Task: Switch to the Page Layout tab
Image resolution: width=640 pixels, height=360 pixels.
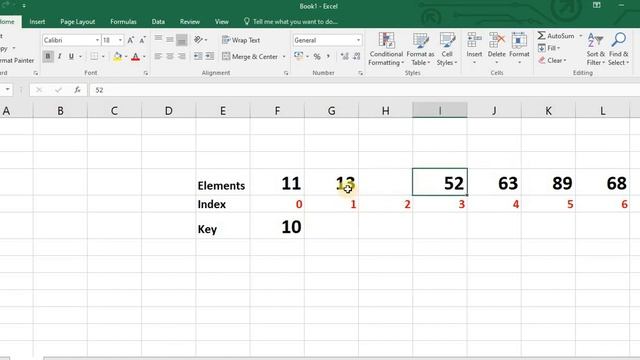Action: point(78,22)
